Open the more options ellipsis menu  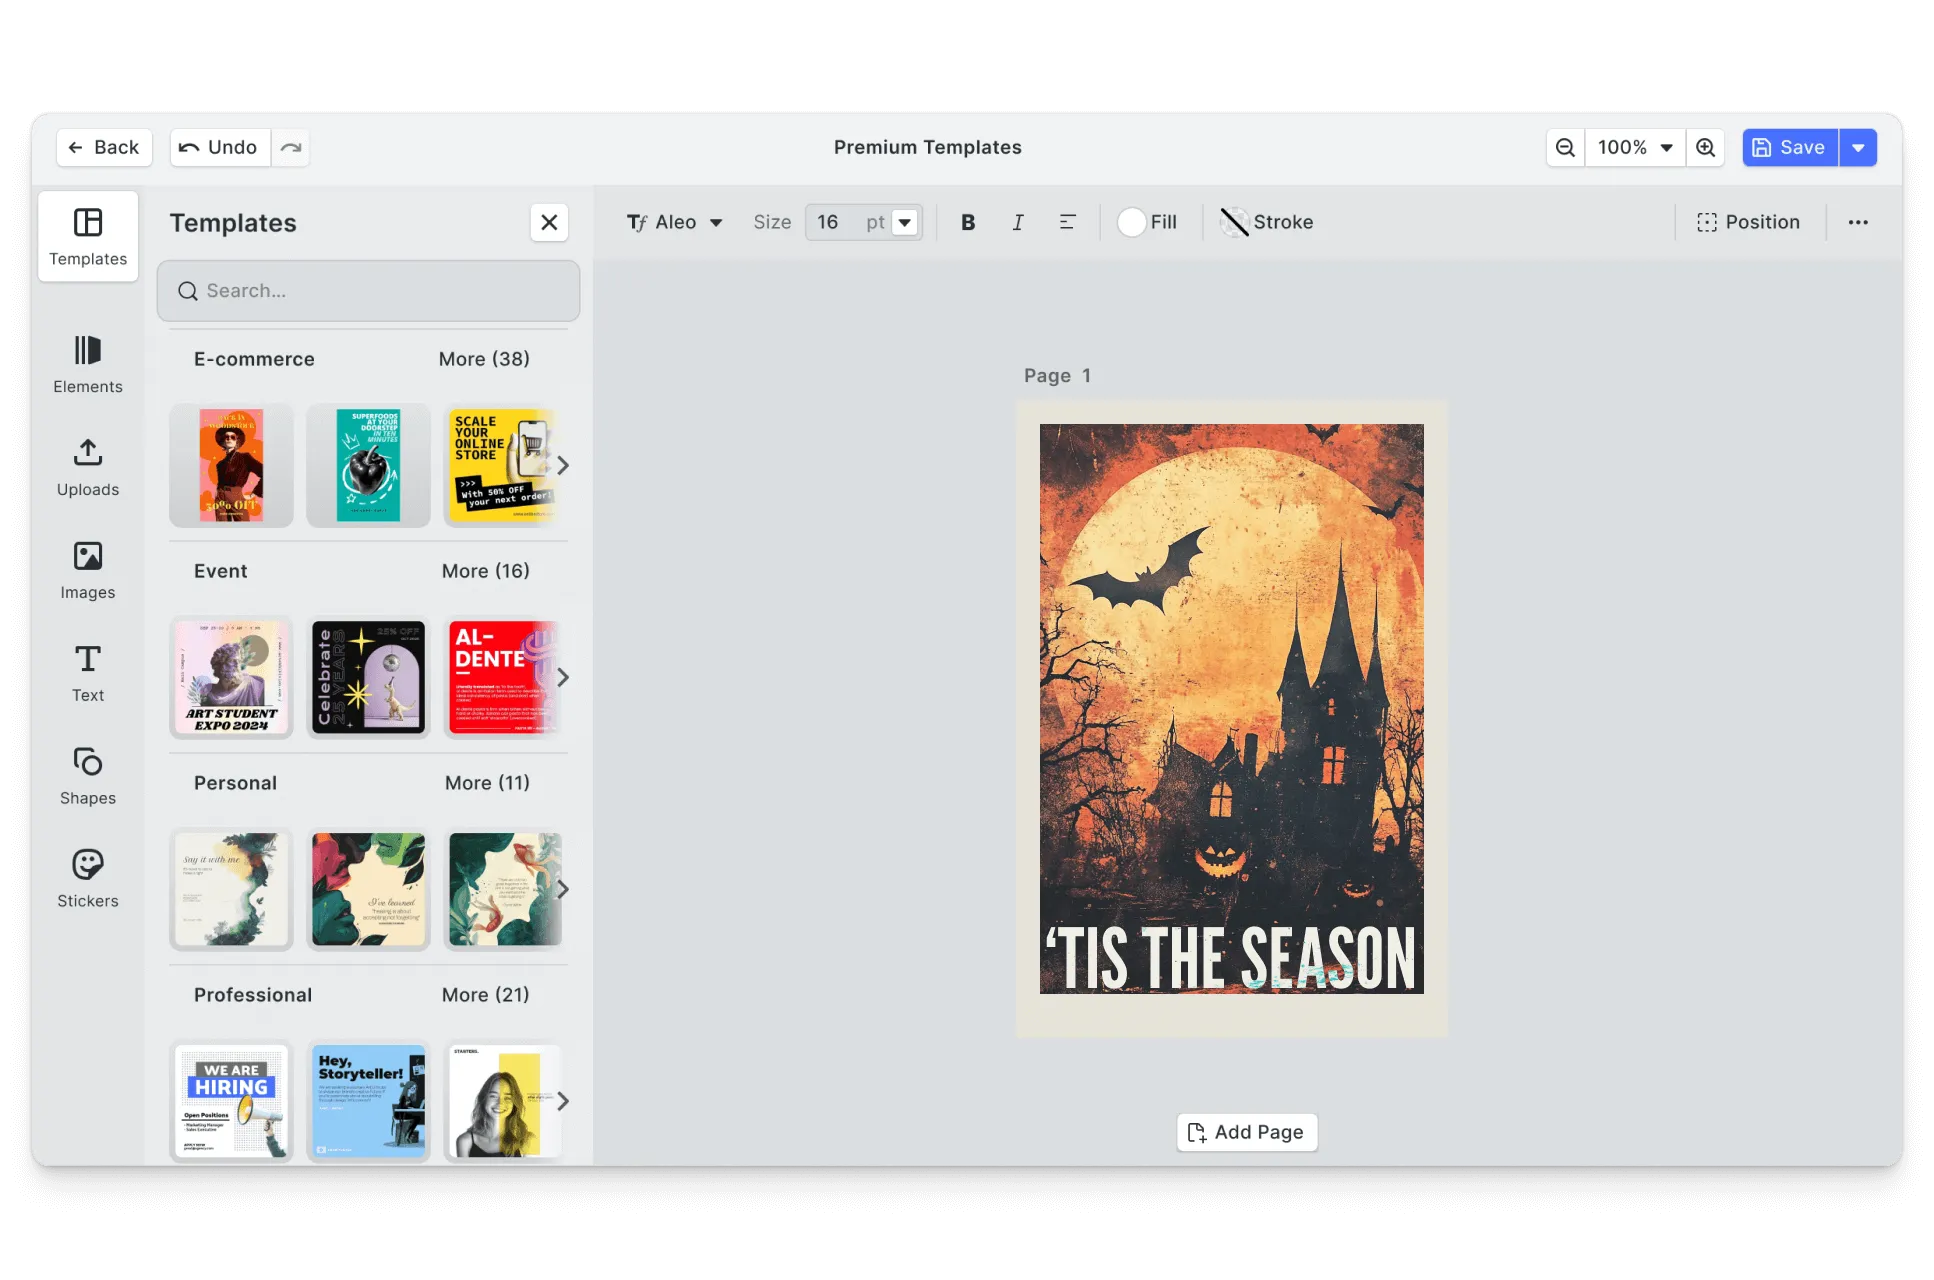pyautogui.click(x=1858, y=222)
